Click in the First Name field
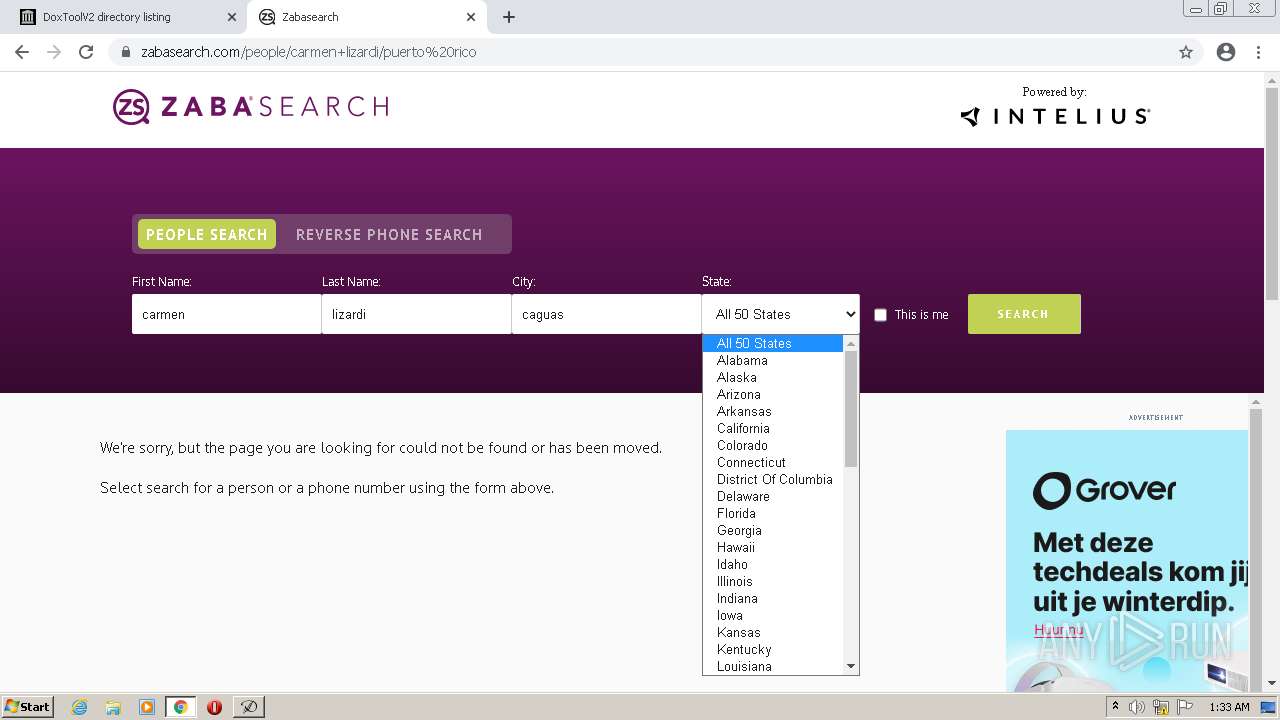The width and height of the screenshot is (1280, 720). tap(226, 314)
